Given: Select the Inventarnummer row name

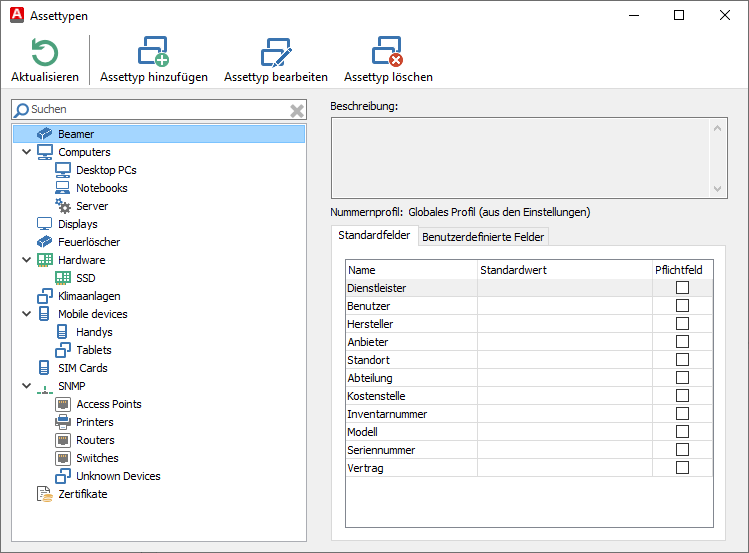Looking at the screenshot, I should pos(387,414).
